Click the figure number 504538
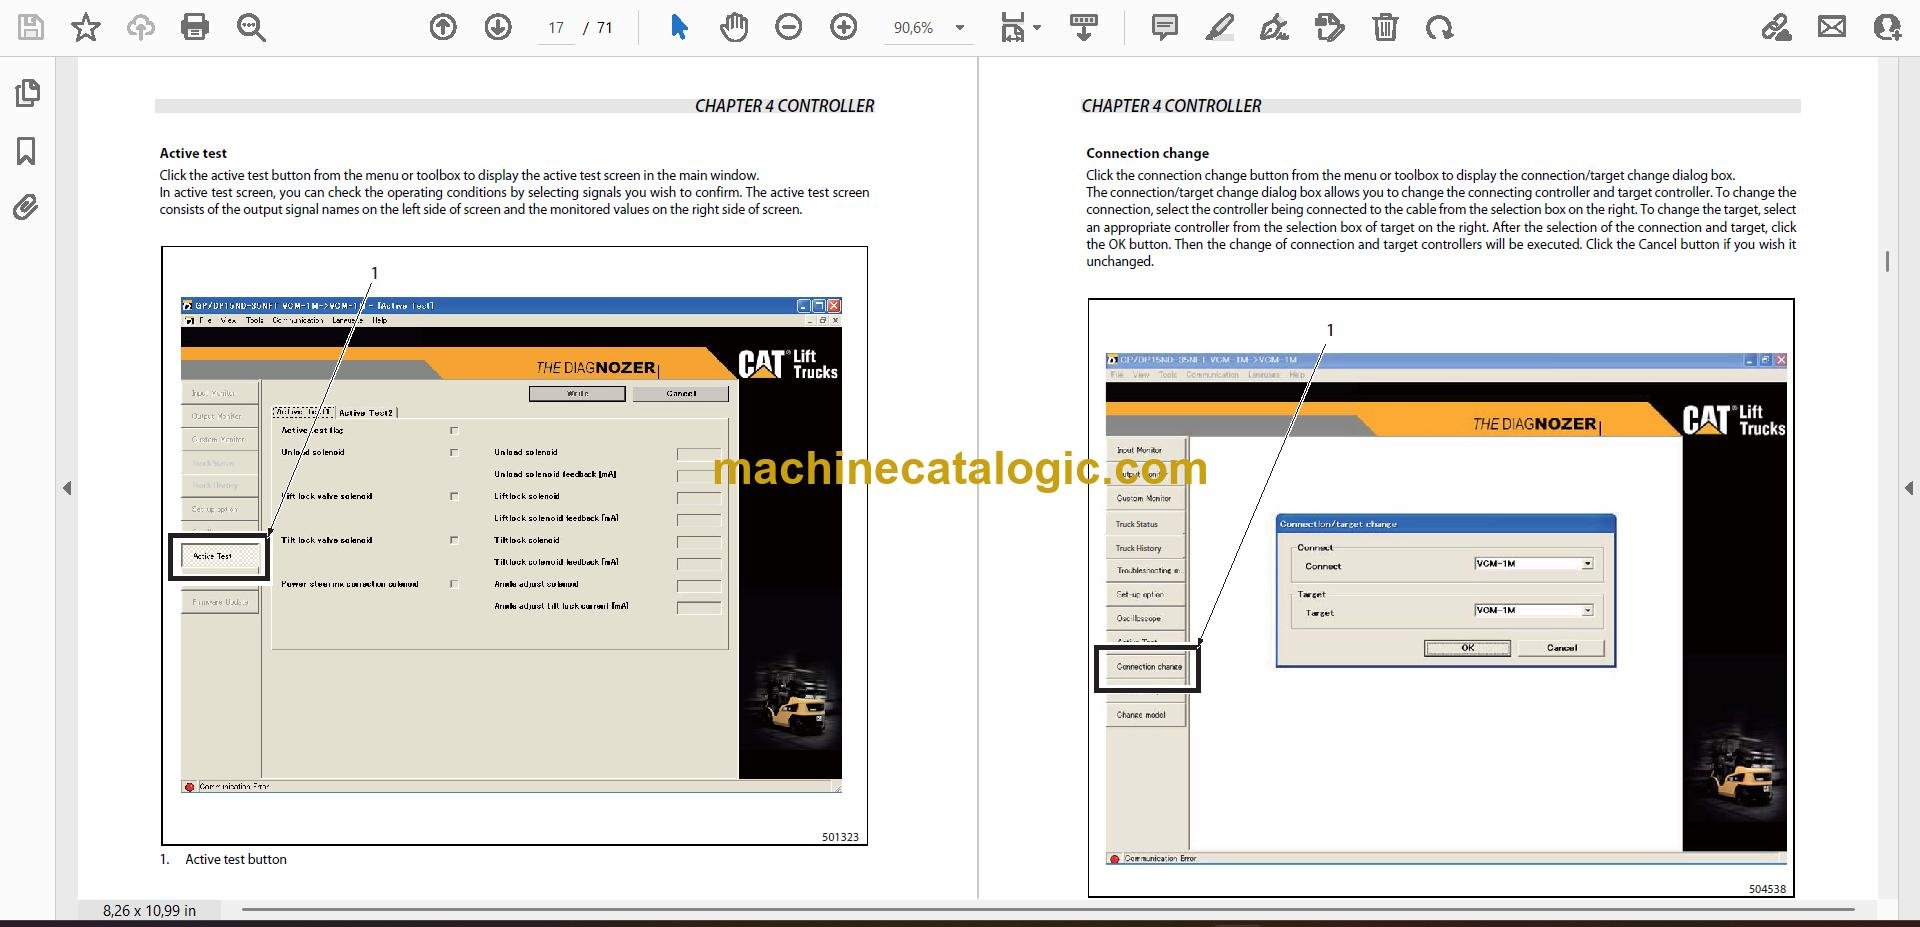 click(x=1767, y=889)
